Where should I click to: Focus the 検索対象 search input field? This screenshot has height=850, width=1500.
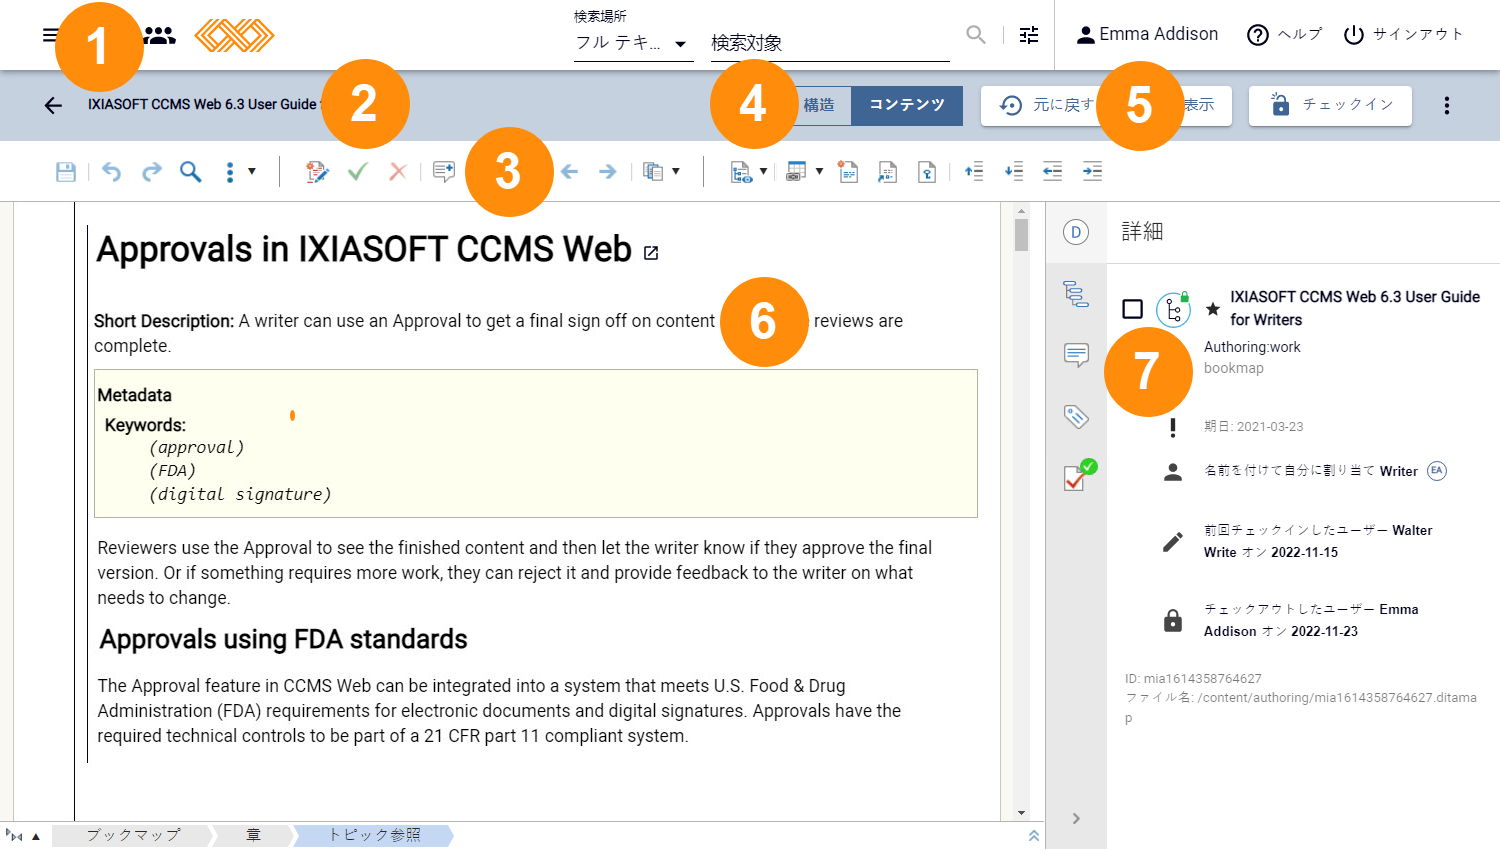pos(830,43)
